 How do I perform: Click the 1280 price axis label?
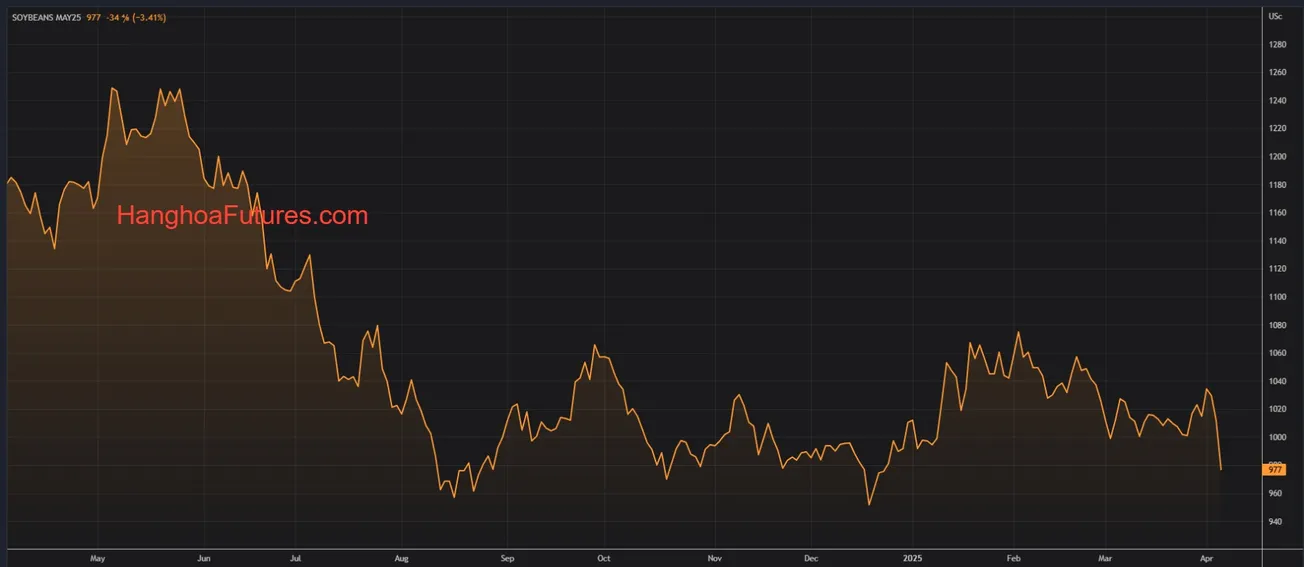coord(1277,45)
